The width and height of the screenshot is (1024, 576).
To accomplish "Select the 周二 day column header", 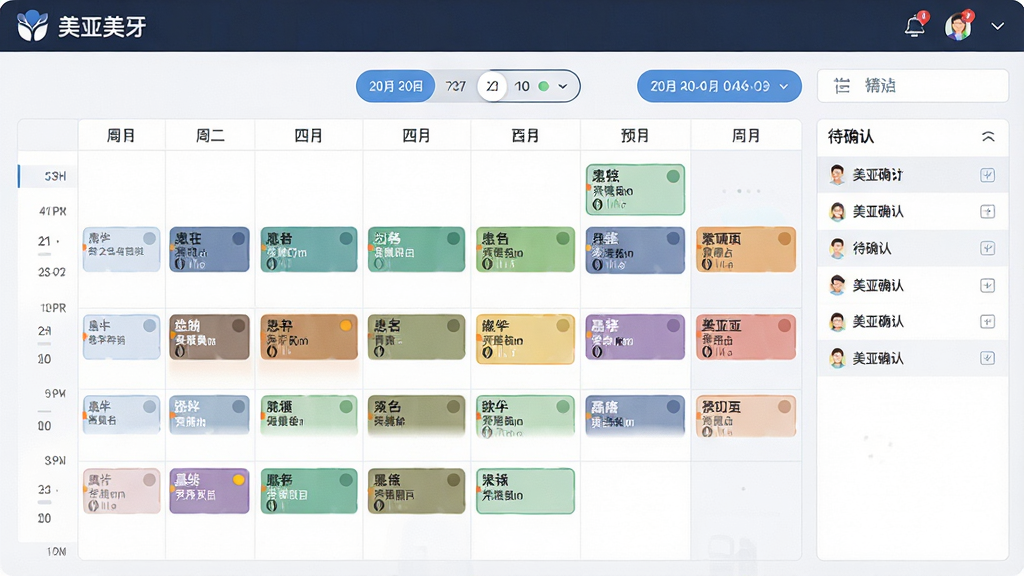I will (210, 136).
